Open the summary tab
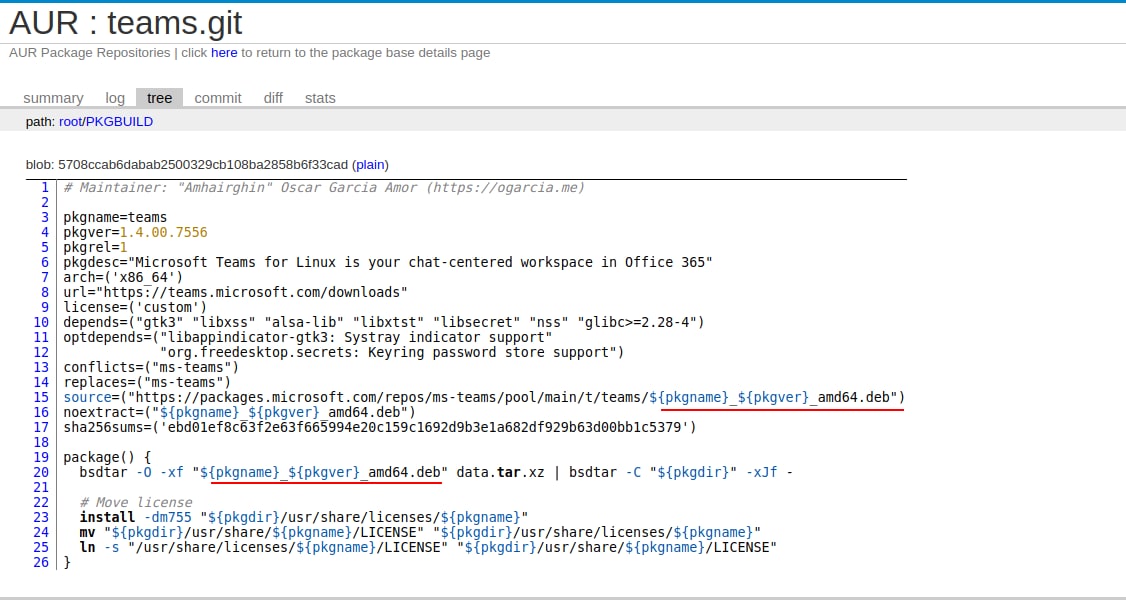Viewport: 1126px width, 601px height. click(53, 98)
